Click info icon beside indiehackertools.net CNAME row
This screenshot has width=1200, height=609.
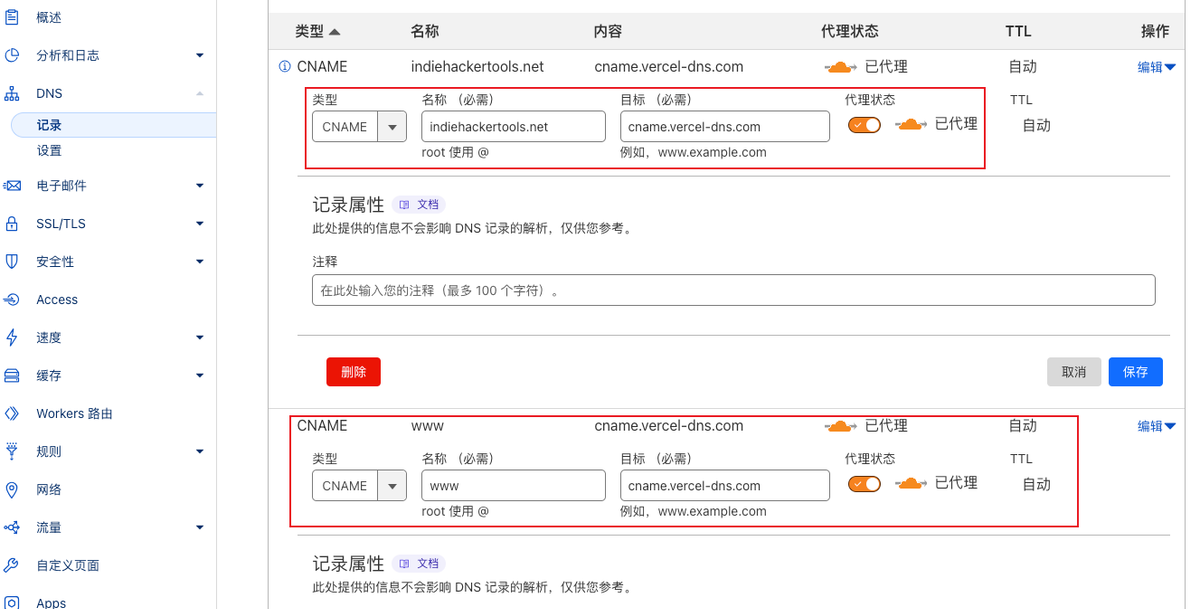(284, 67)
